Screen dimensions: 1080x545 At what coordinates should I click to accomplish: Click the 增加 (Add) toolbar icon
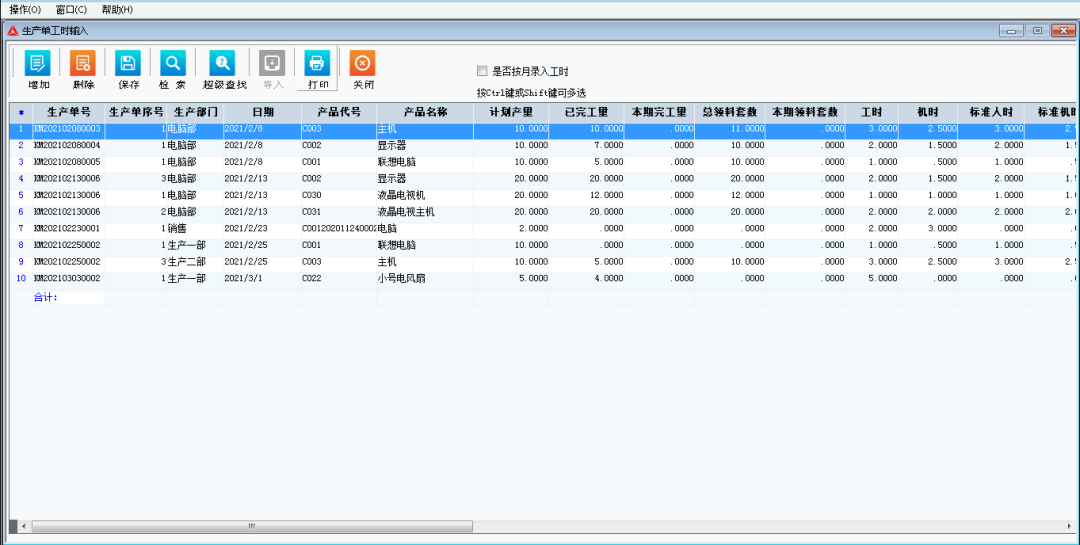point(38,64)
